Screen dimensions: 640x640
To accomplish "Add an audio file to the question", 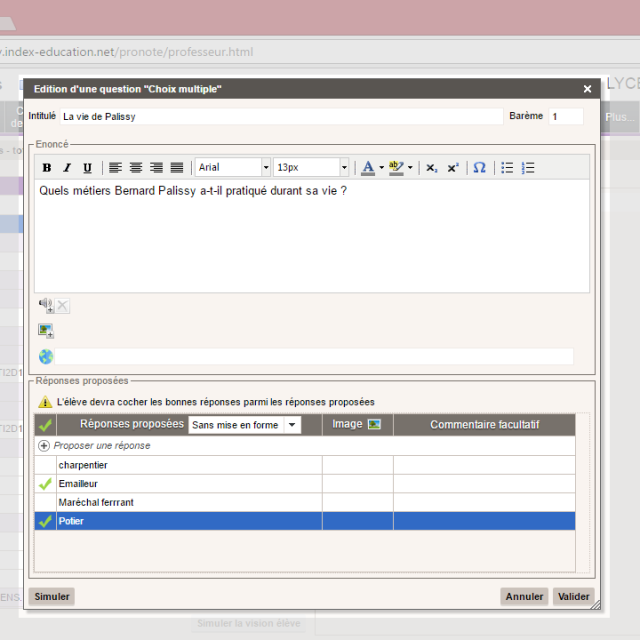I will click(46, 306).
